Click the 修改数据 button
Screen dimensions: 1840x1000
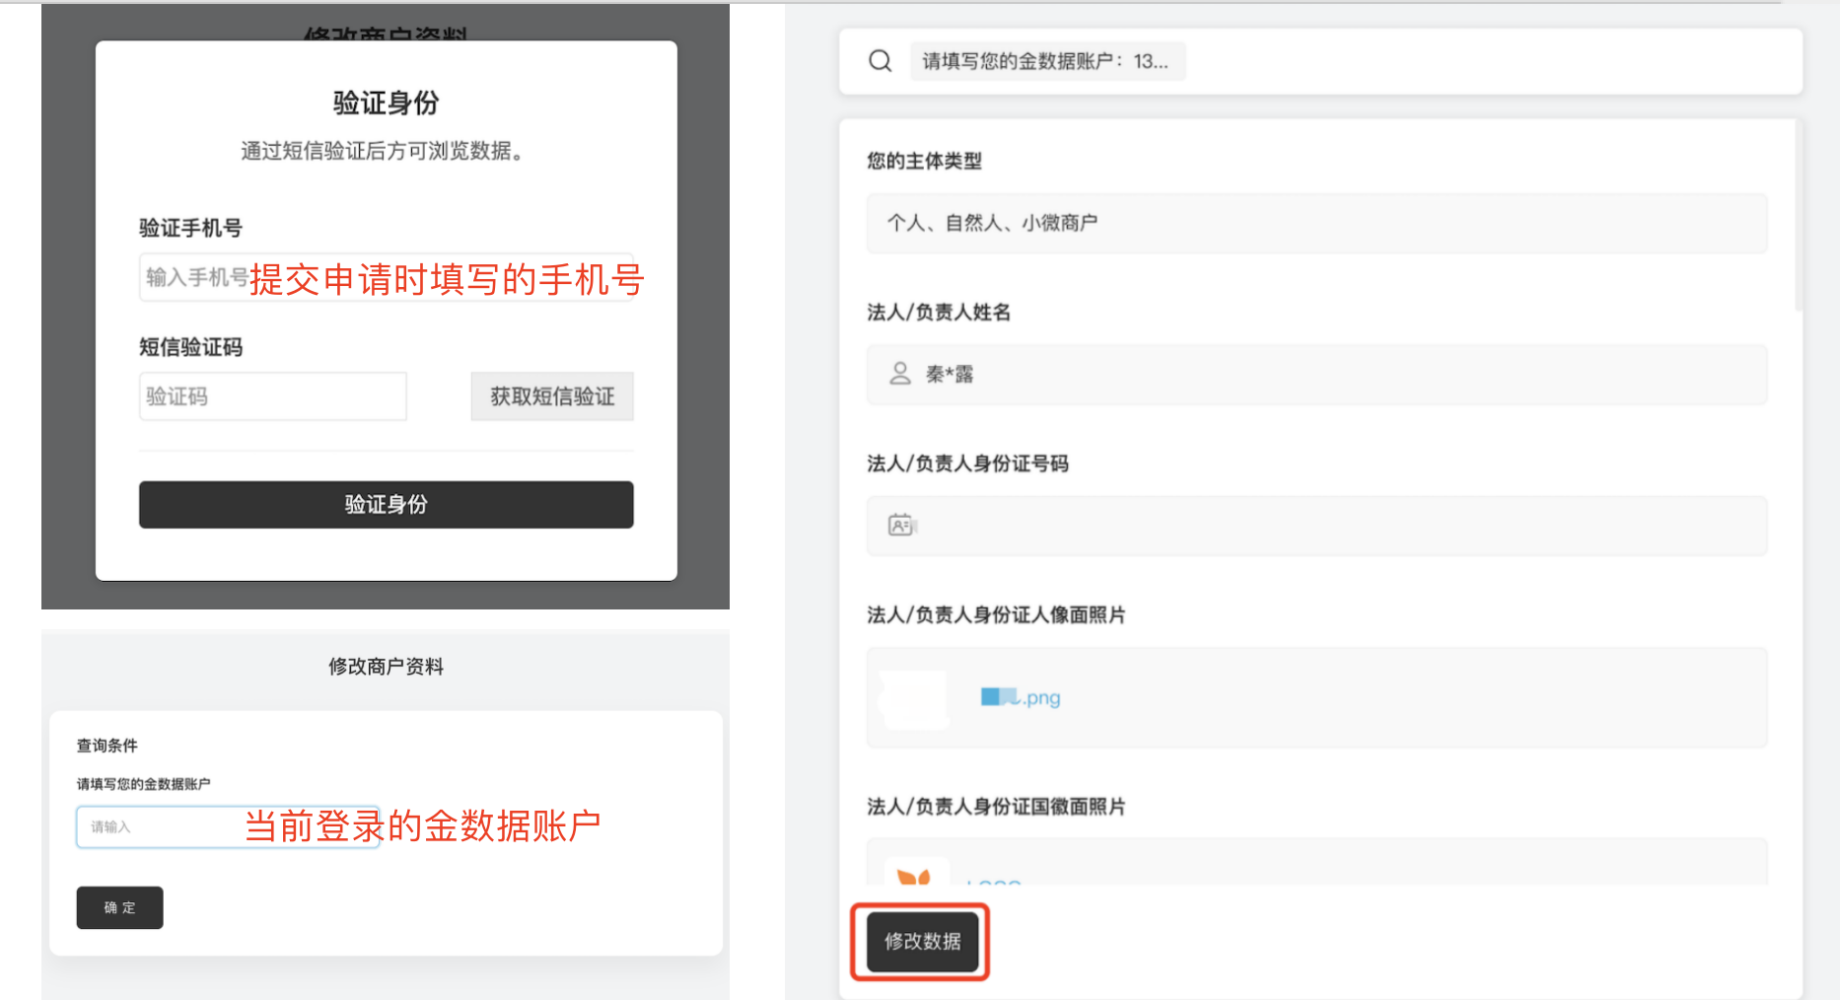tap(921, 941)
